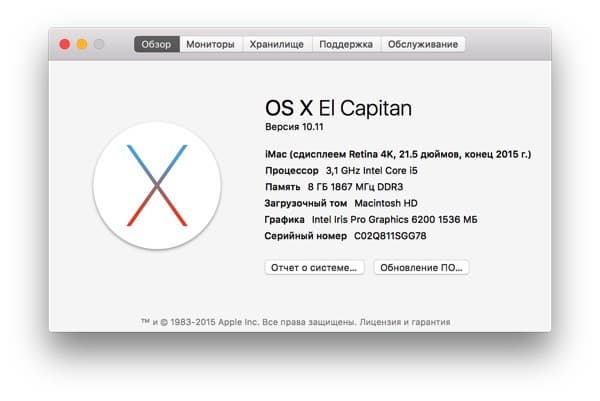The width and height of the screenshot is (600, 401).
Task: Click the iMac Retina 4K model line
Action: tap(398, 154)
